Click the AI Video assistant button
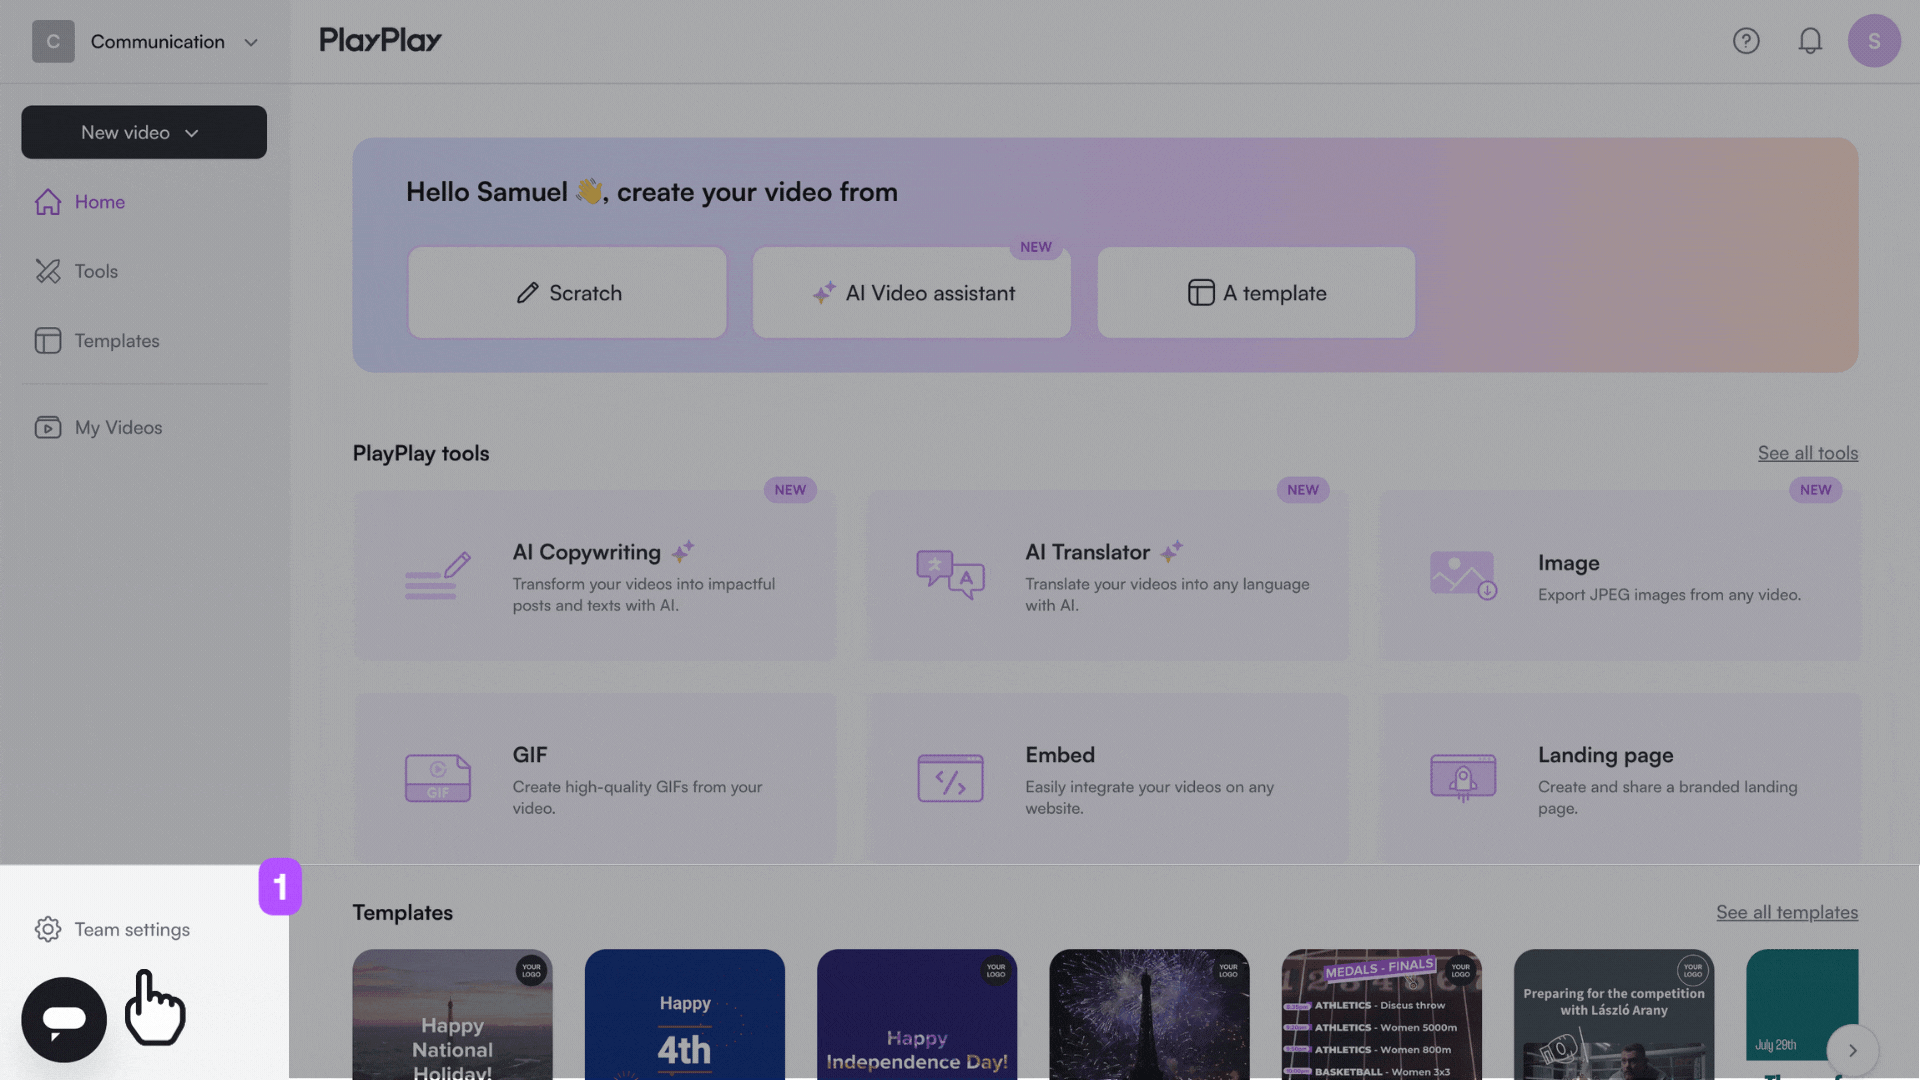This screenshot has height=1080, width=1920. [x=912, y=293]
